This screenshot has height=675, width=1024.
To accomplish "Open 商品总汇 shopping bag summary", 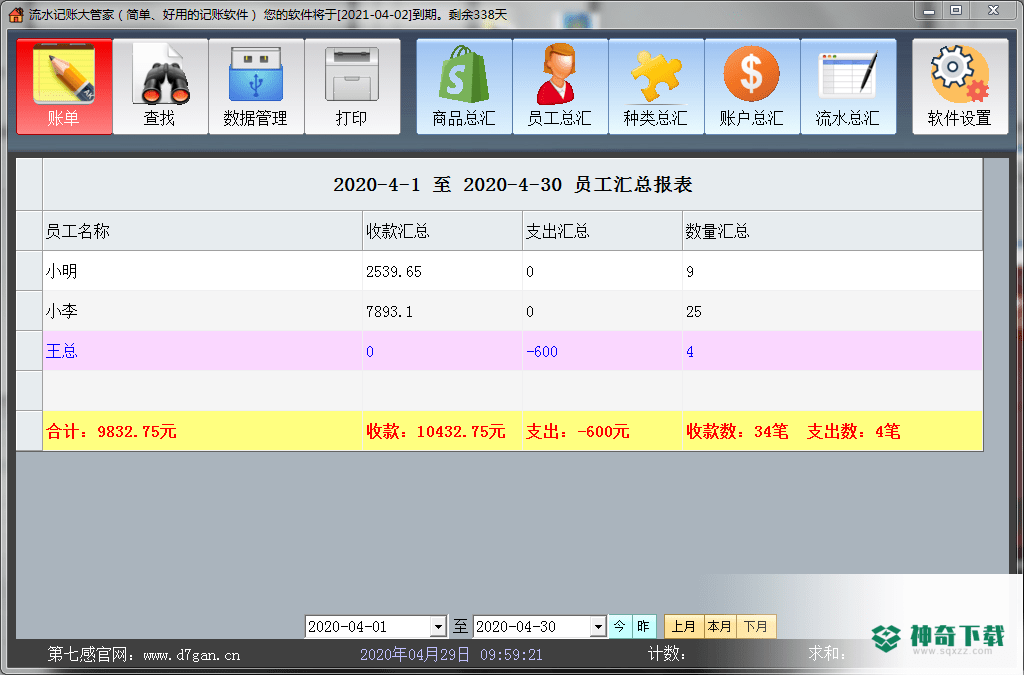I will [464, 87].
